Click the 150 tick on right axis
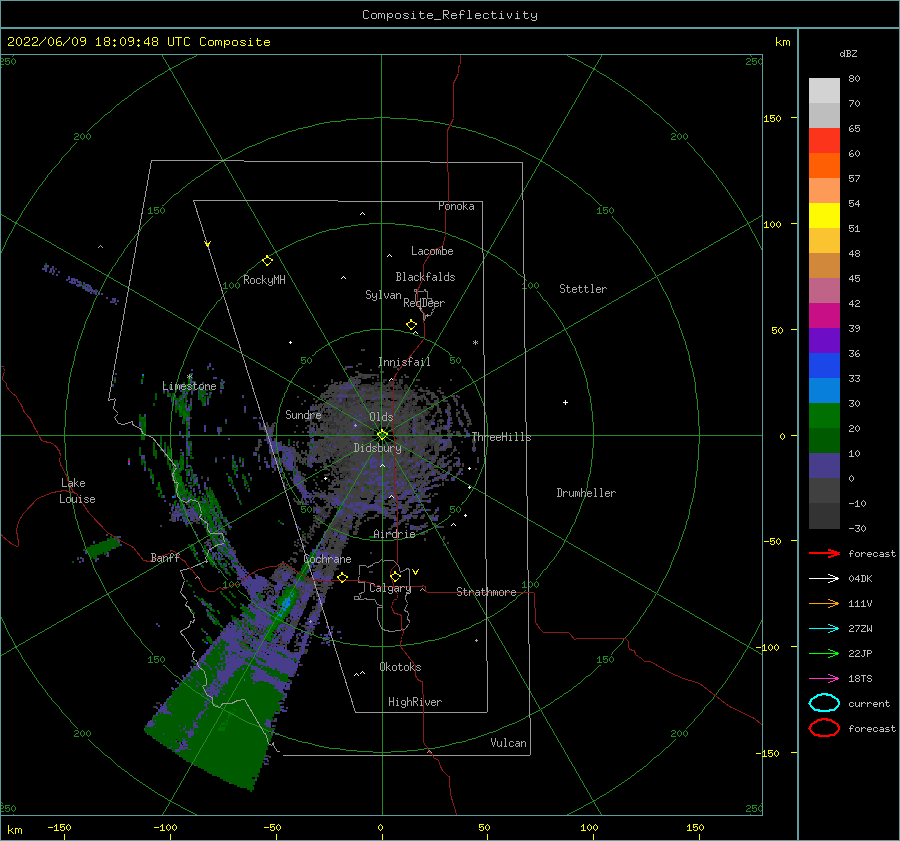The height and width of the screenshot is (841, 900). coord(772,118)
